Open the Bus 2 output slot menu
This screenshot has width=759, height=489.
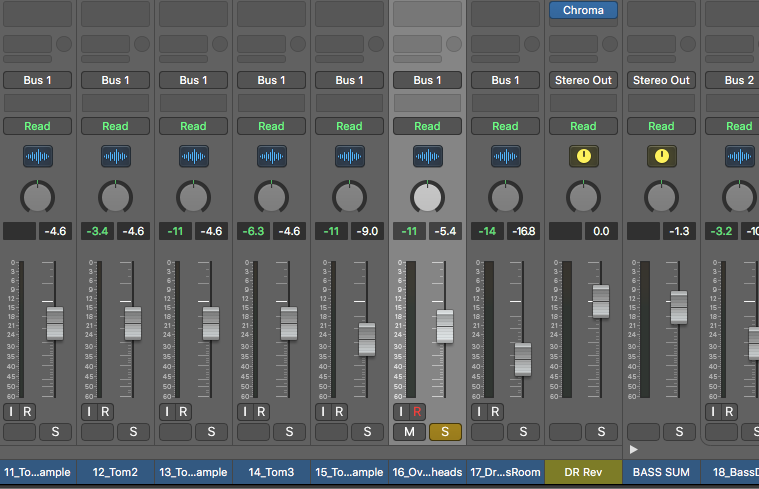pos(732,80)
